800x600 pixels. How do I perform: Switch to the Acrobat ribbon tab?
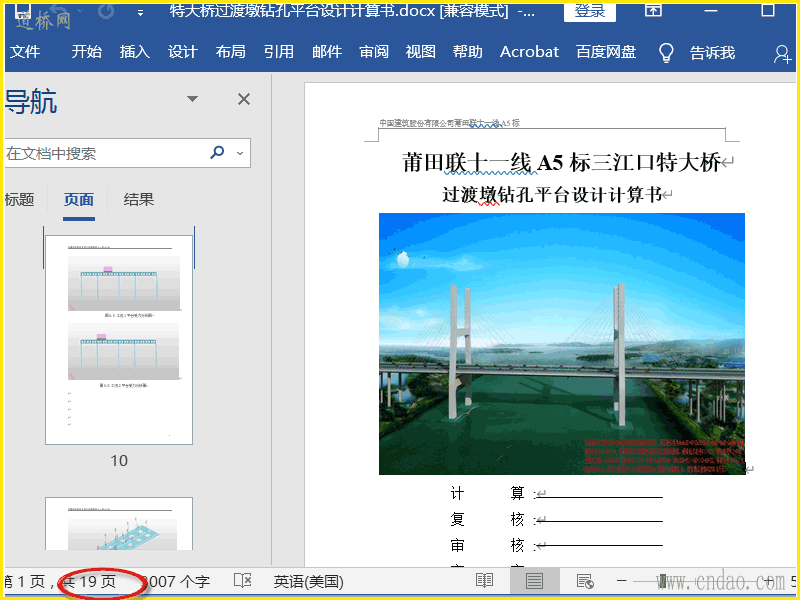coord(529,52)
